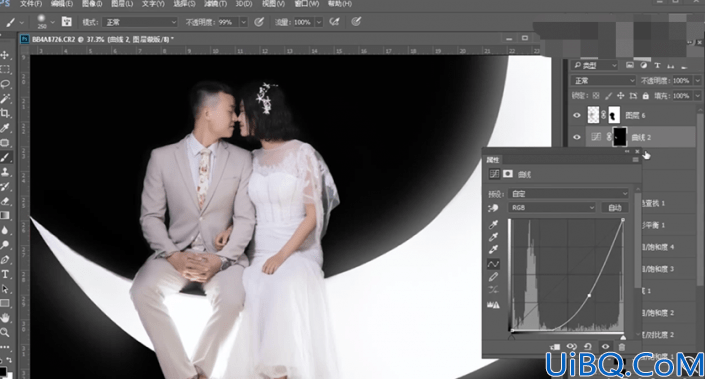The width and height of the screenshot is (705, 379).
Task: Toggle pressure for opacity icon
Action: [259, 22]
